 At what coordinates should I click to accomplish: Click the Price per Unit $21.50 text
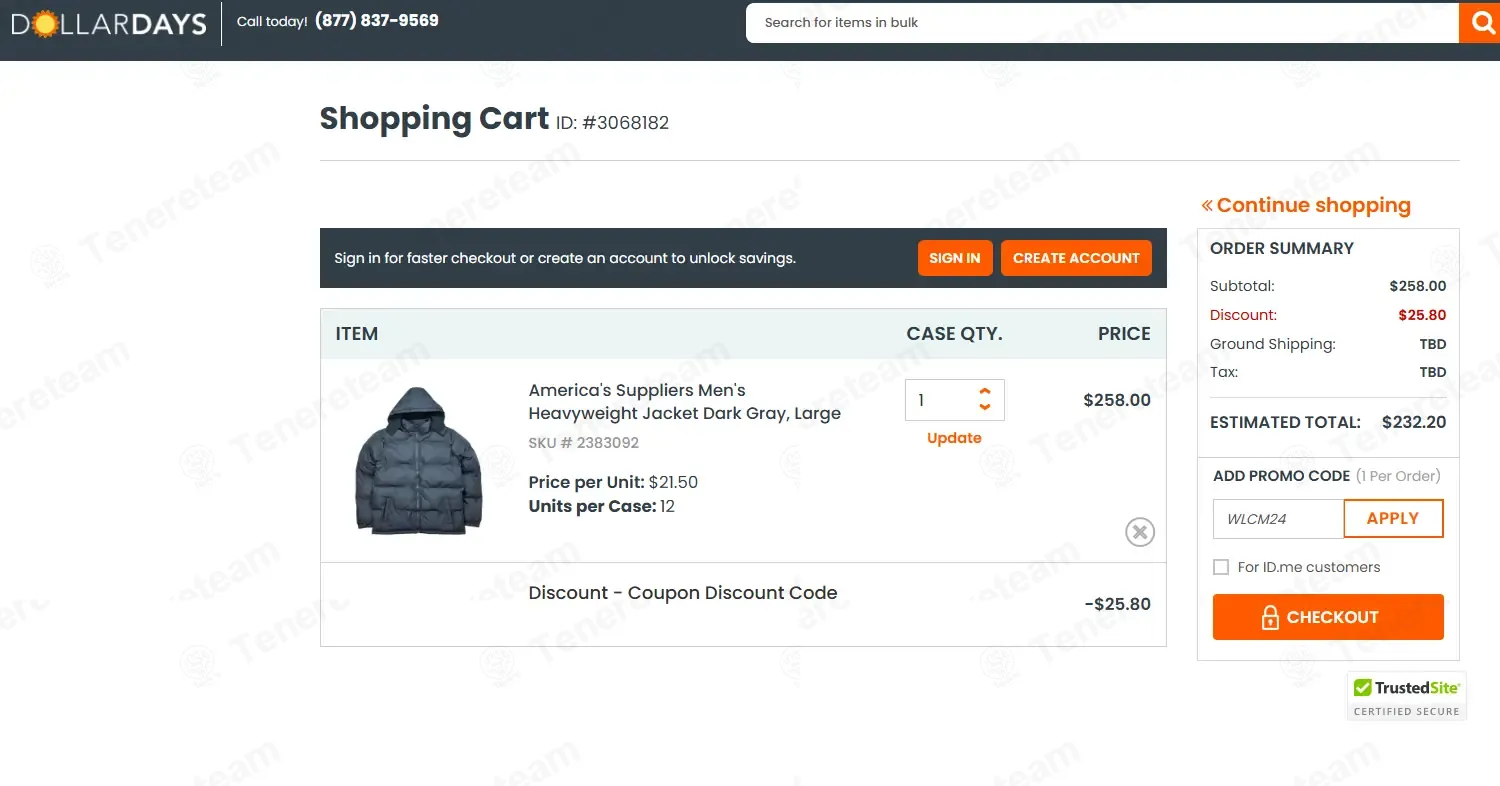point(613,482)
